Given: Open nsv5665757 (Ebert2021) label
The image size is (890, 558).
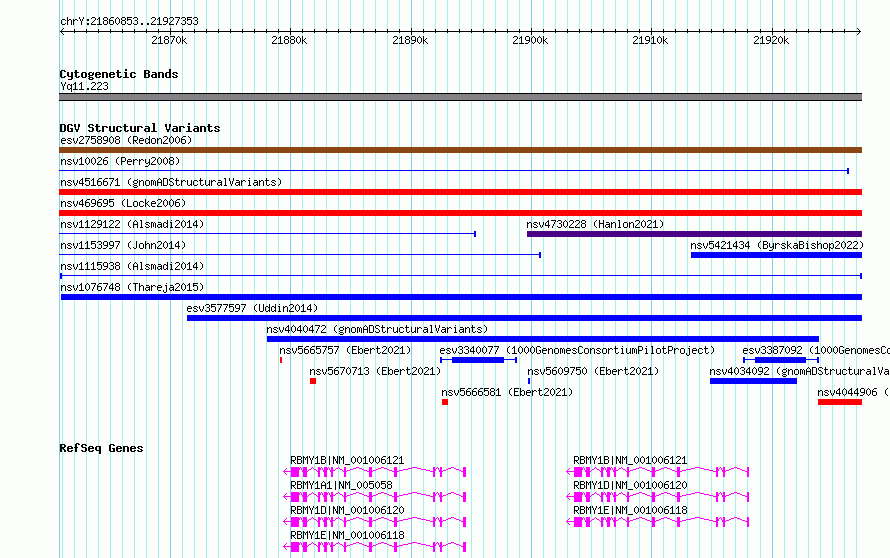Looking at the screenshot, I should coord(345,350).
